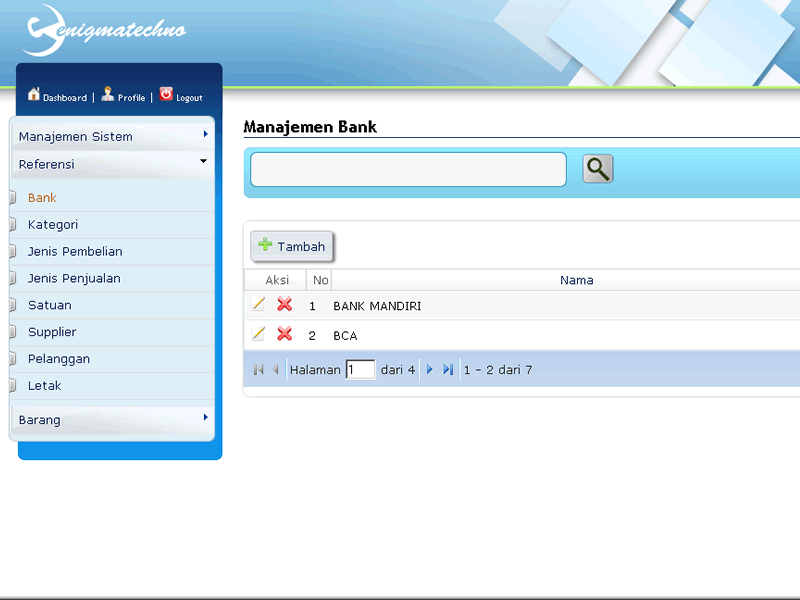Click the enigmatechno logo
Viewport: 800px width, 600px height.
tap(105, 31)
